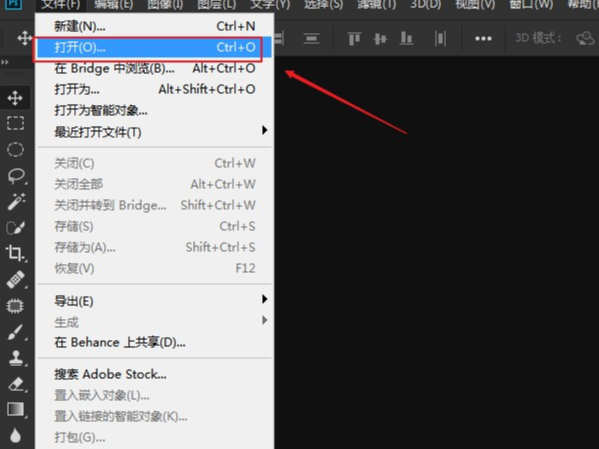Choose the Brush tool
This screenshot has height=449, width=599.
(x=15, y=332)
